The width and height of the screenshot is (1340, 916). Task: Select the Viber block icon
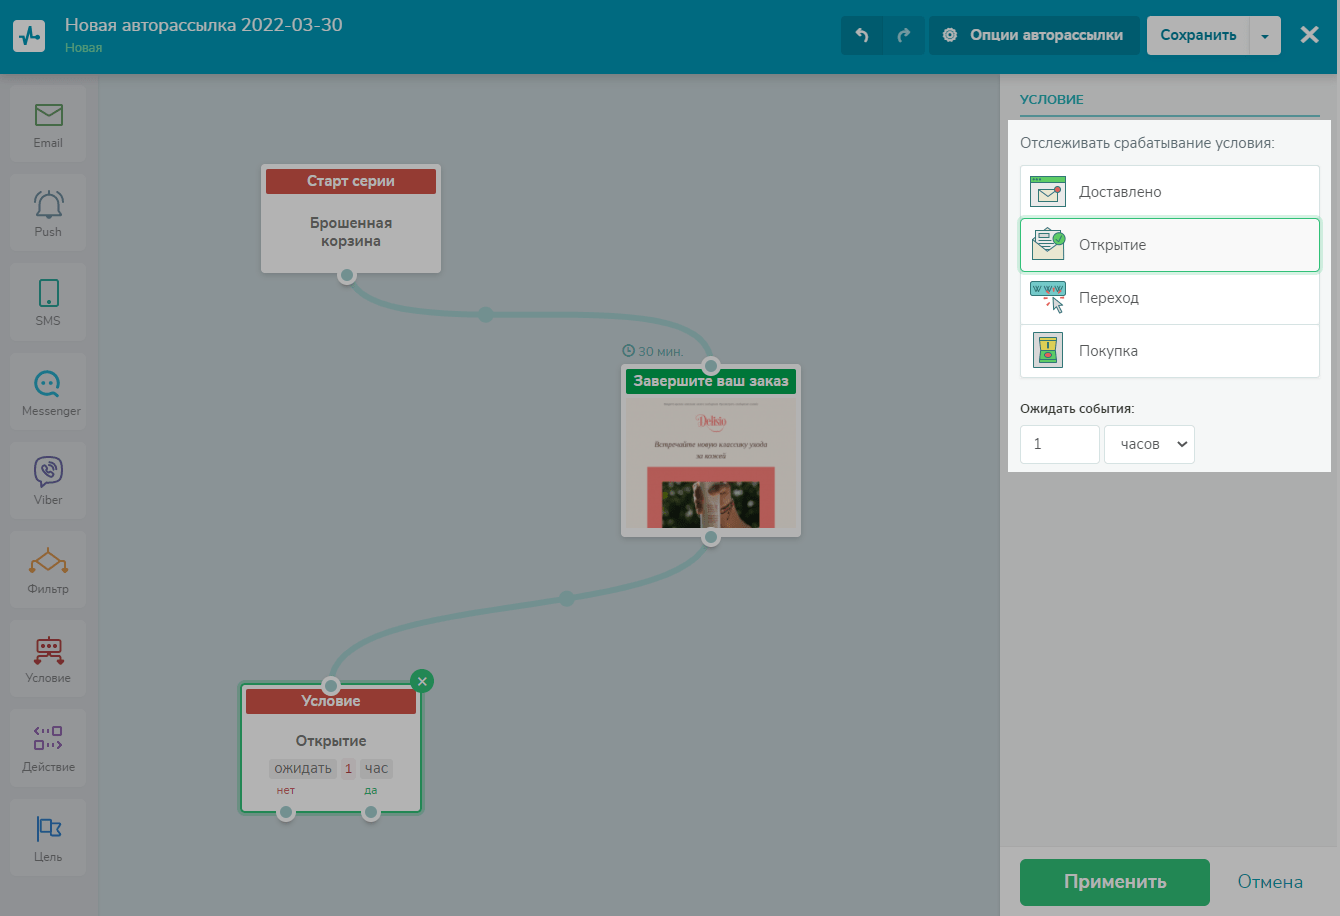coord(48,480)
